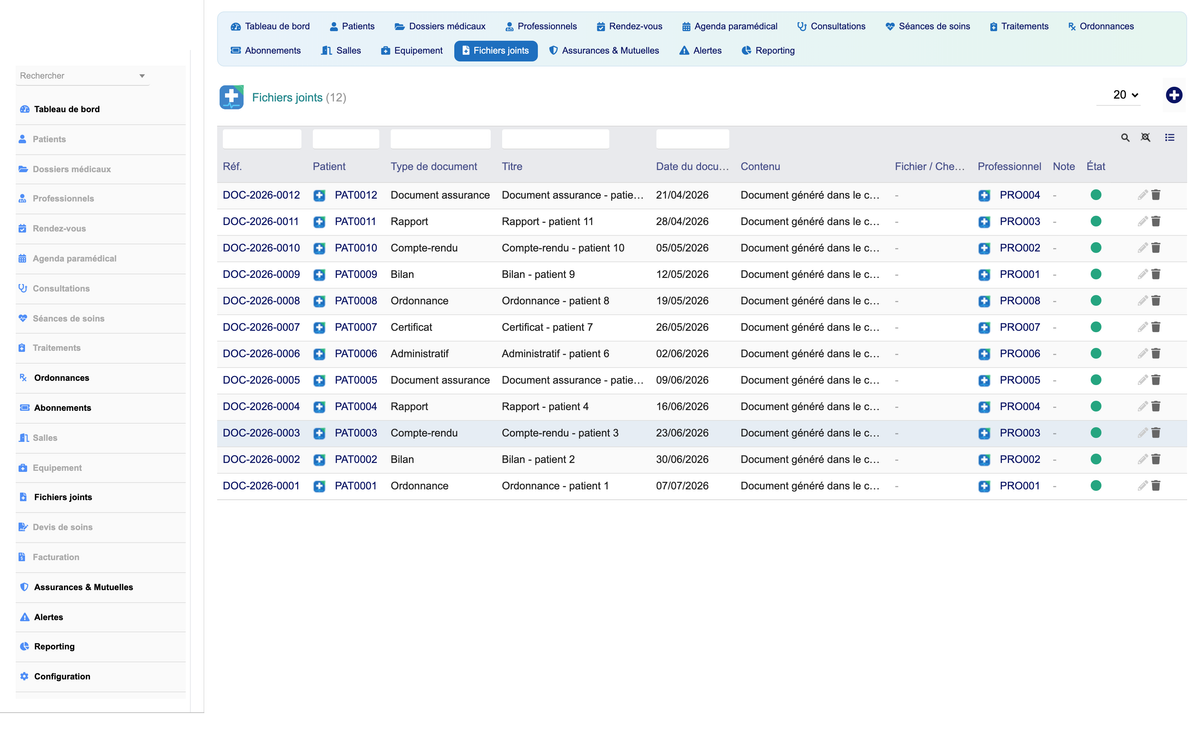The image size is (1200, 743).
Task: Click the professional icon beside PRO004 in DOC-2026-0012 row
Action: click(984, 195)
